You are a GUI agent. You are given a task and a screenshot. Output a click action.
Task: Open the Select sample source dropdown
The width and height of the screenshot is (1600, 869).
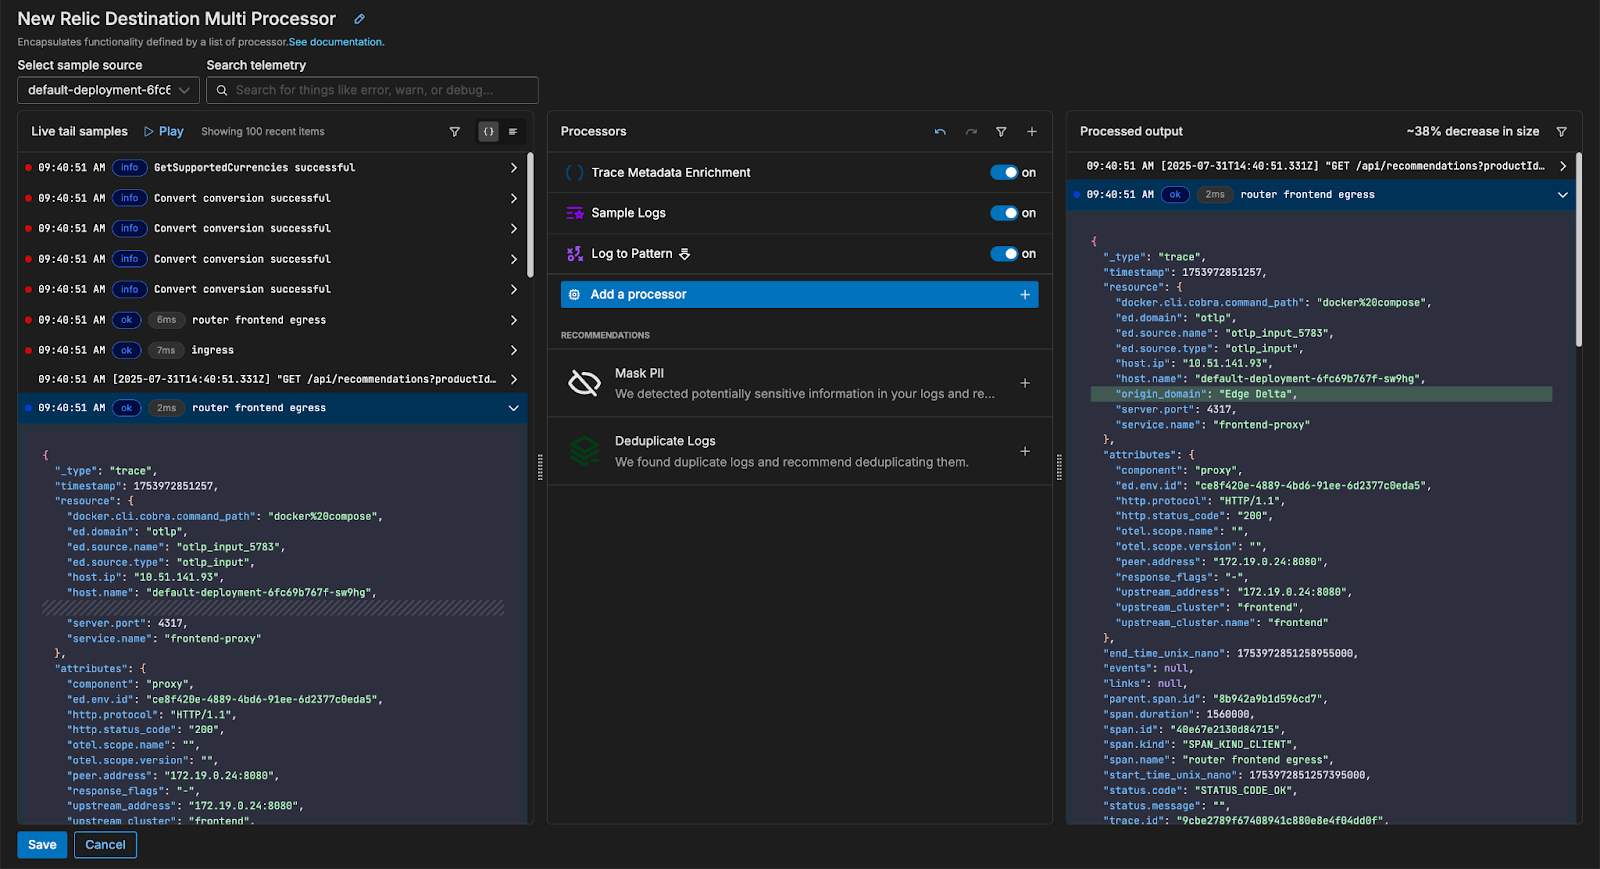tap(108, 90)
